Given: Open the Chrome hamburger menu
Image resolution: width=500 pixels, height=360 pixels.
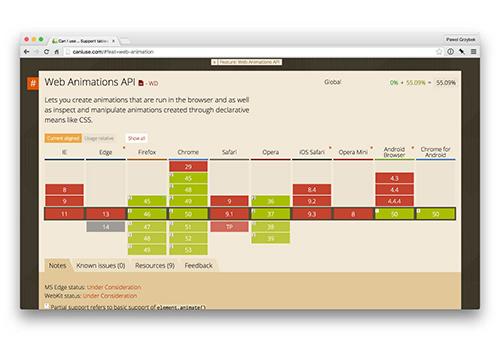Looking at the screenshot, I should coord(473,52).
